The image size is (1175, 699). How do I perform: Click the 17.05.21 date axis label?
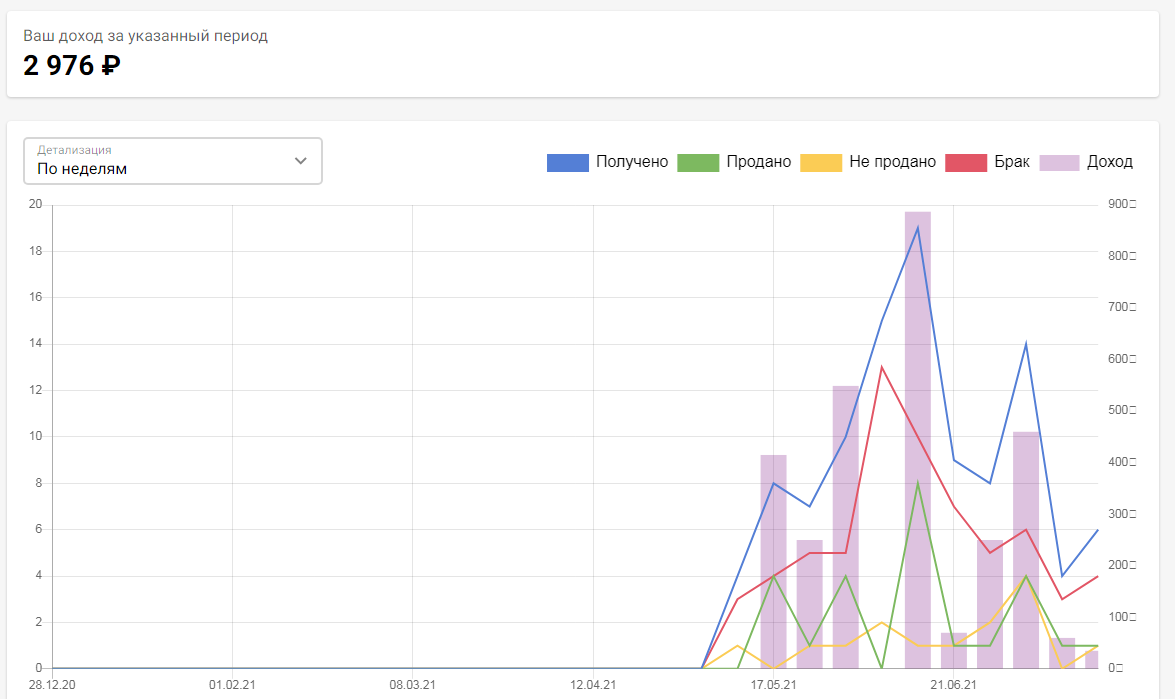point(773,685)
